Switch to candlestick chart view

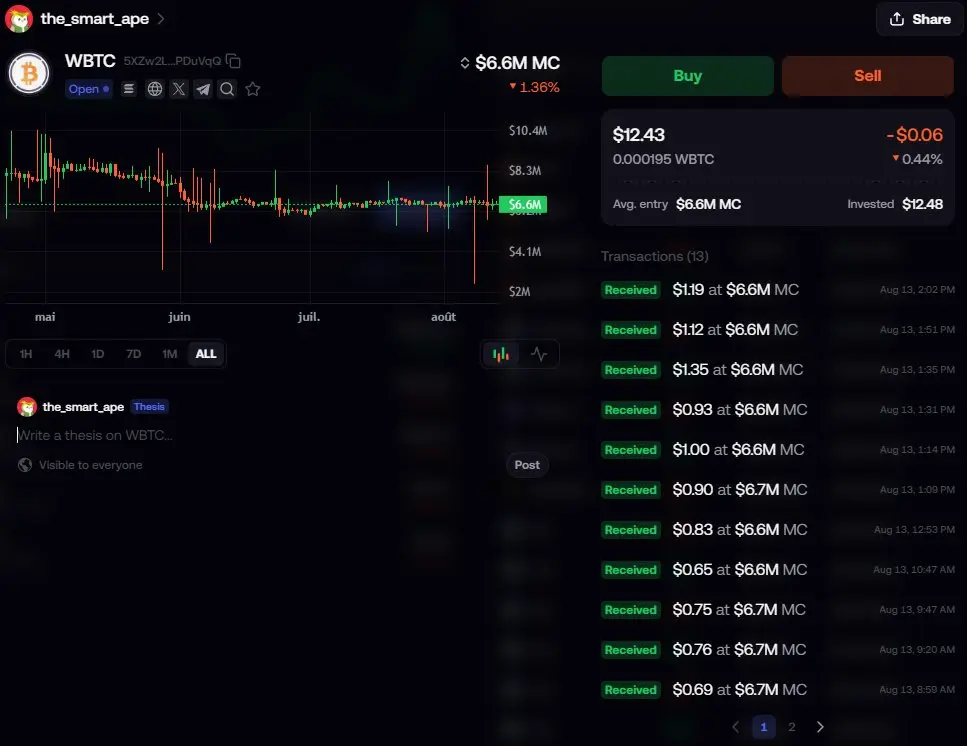(501, 354)
